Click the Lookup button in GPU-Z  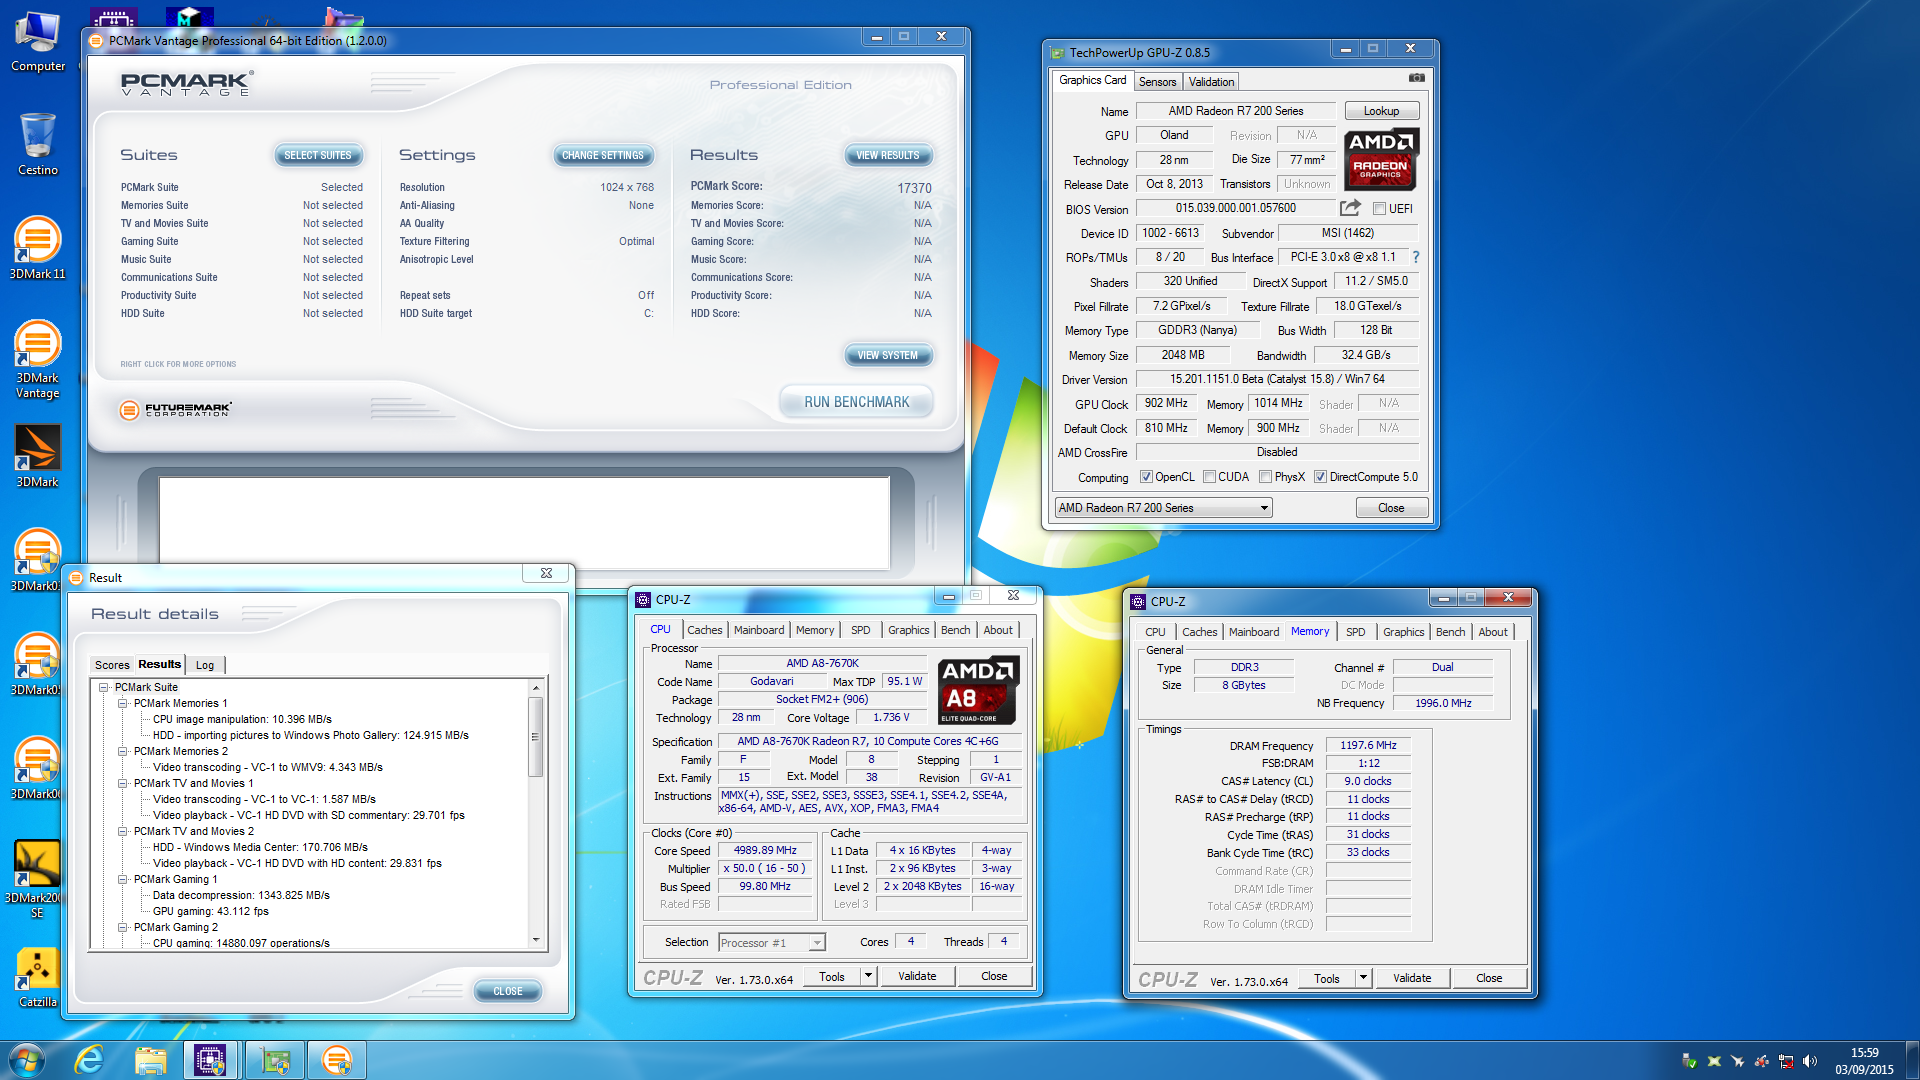point(1381,111)
